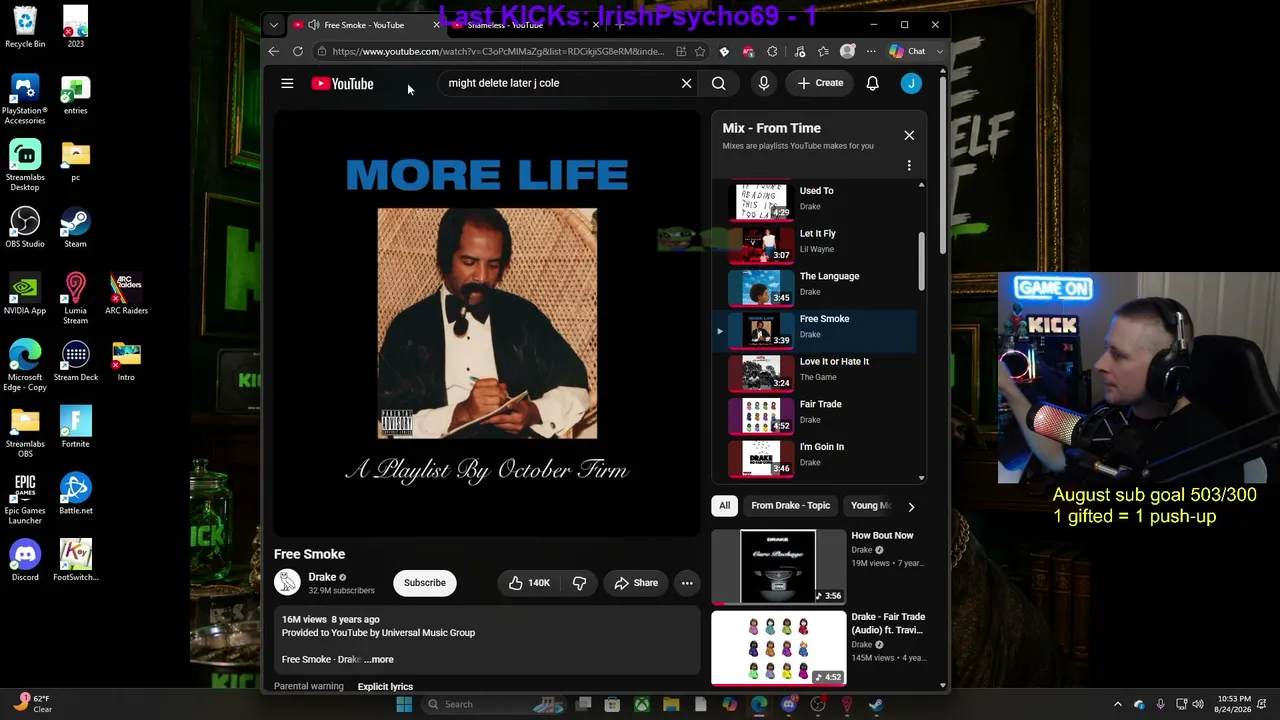Expand the description with ...more

(379, 660)
